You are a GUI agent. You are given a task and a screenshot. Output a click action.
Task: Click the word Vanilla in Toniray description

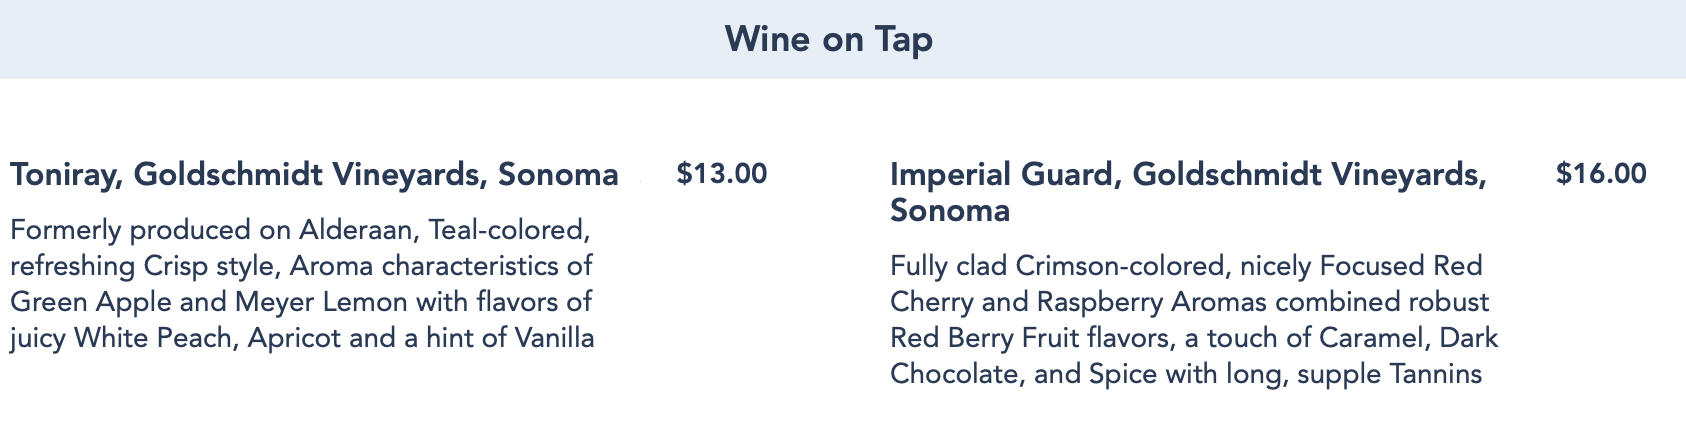point(554,338)
